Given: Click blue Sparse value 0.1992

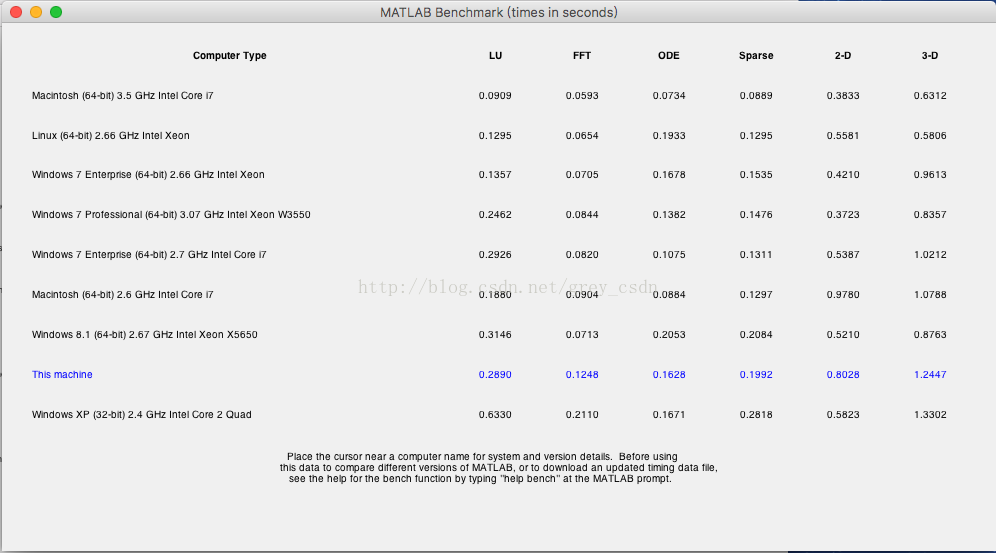Looking at the screenshot, I should [x=756, y=375].
